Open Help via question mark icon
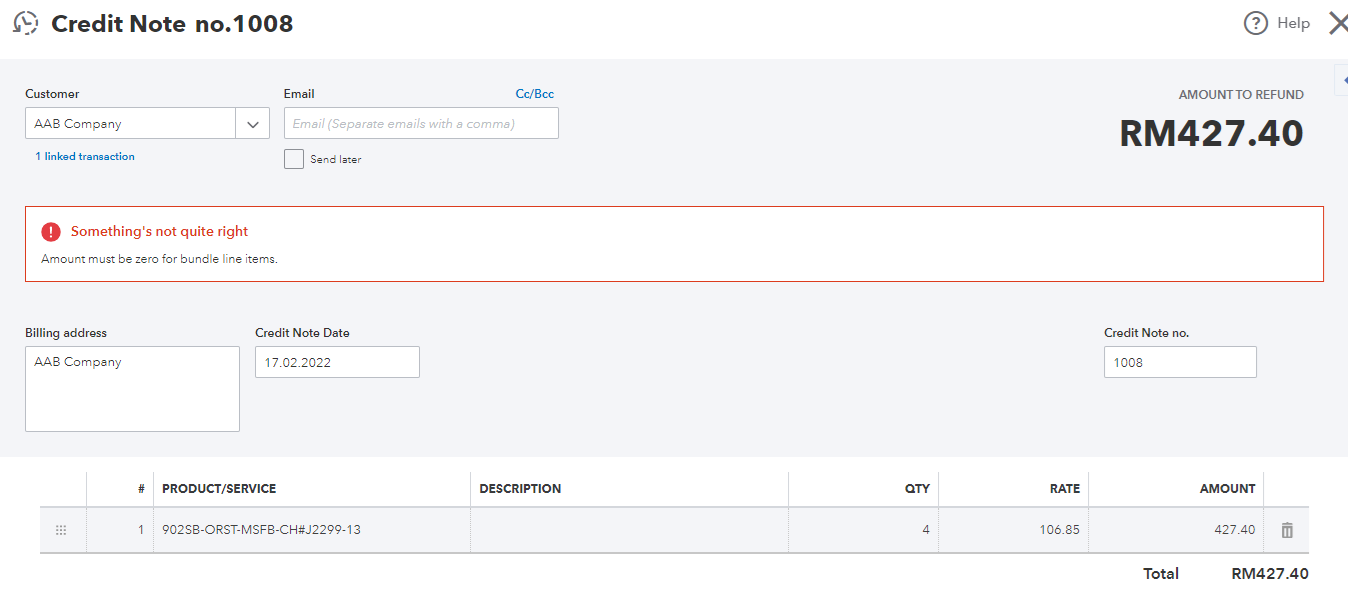Screen dimensions: 1348x592 1255,23
